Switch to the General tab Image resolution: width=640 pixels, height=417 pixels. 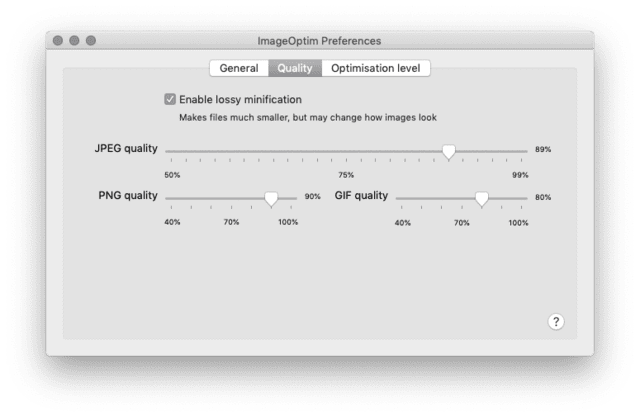click(x=239, y=68)
